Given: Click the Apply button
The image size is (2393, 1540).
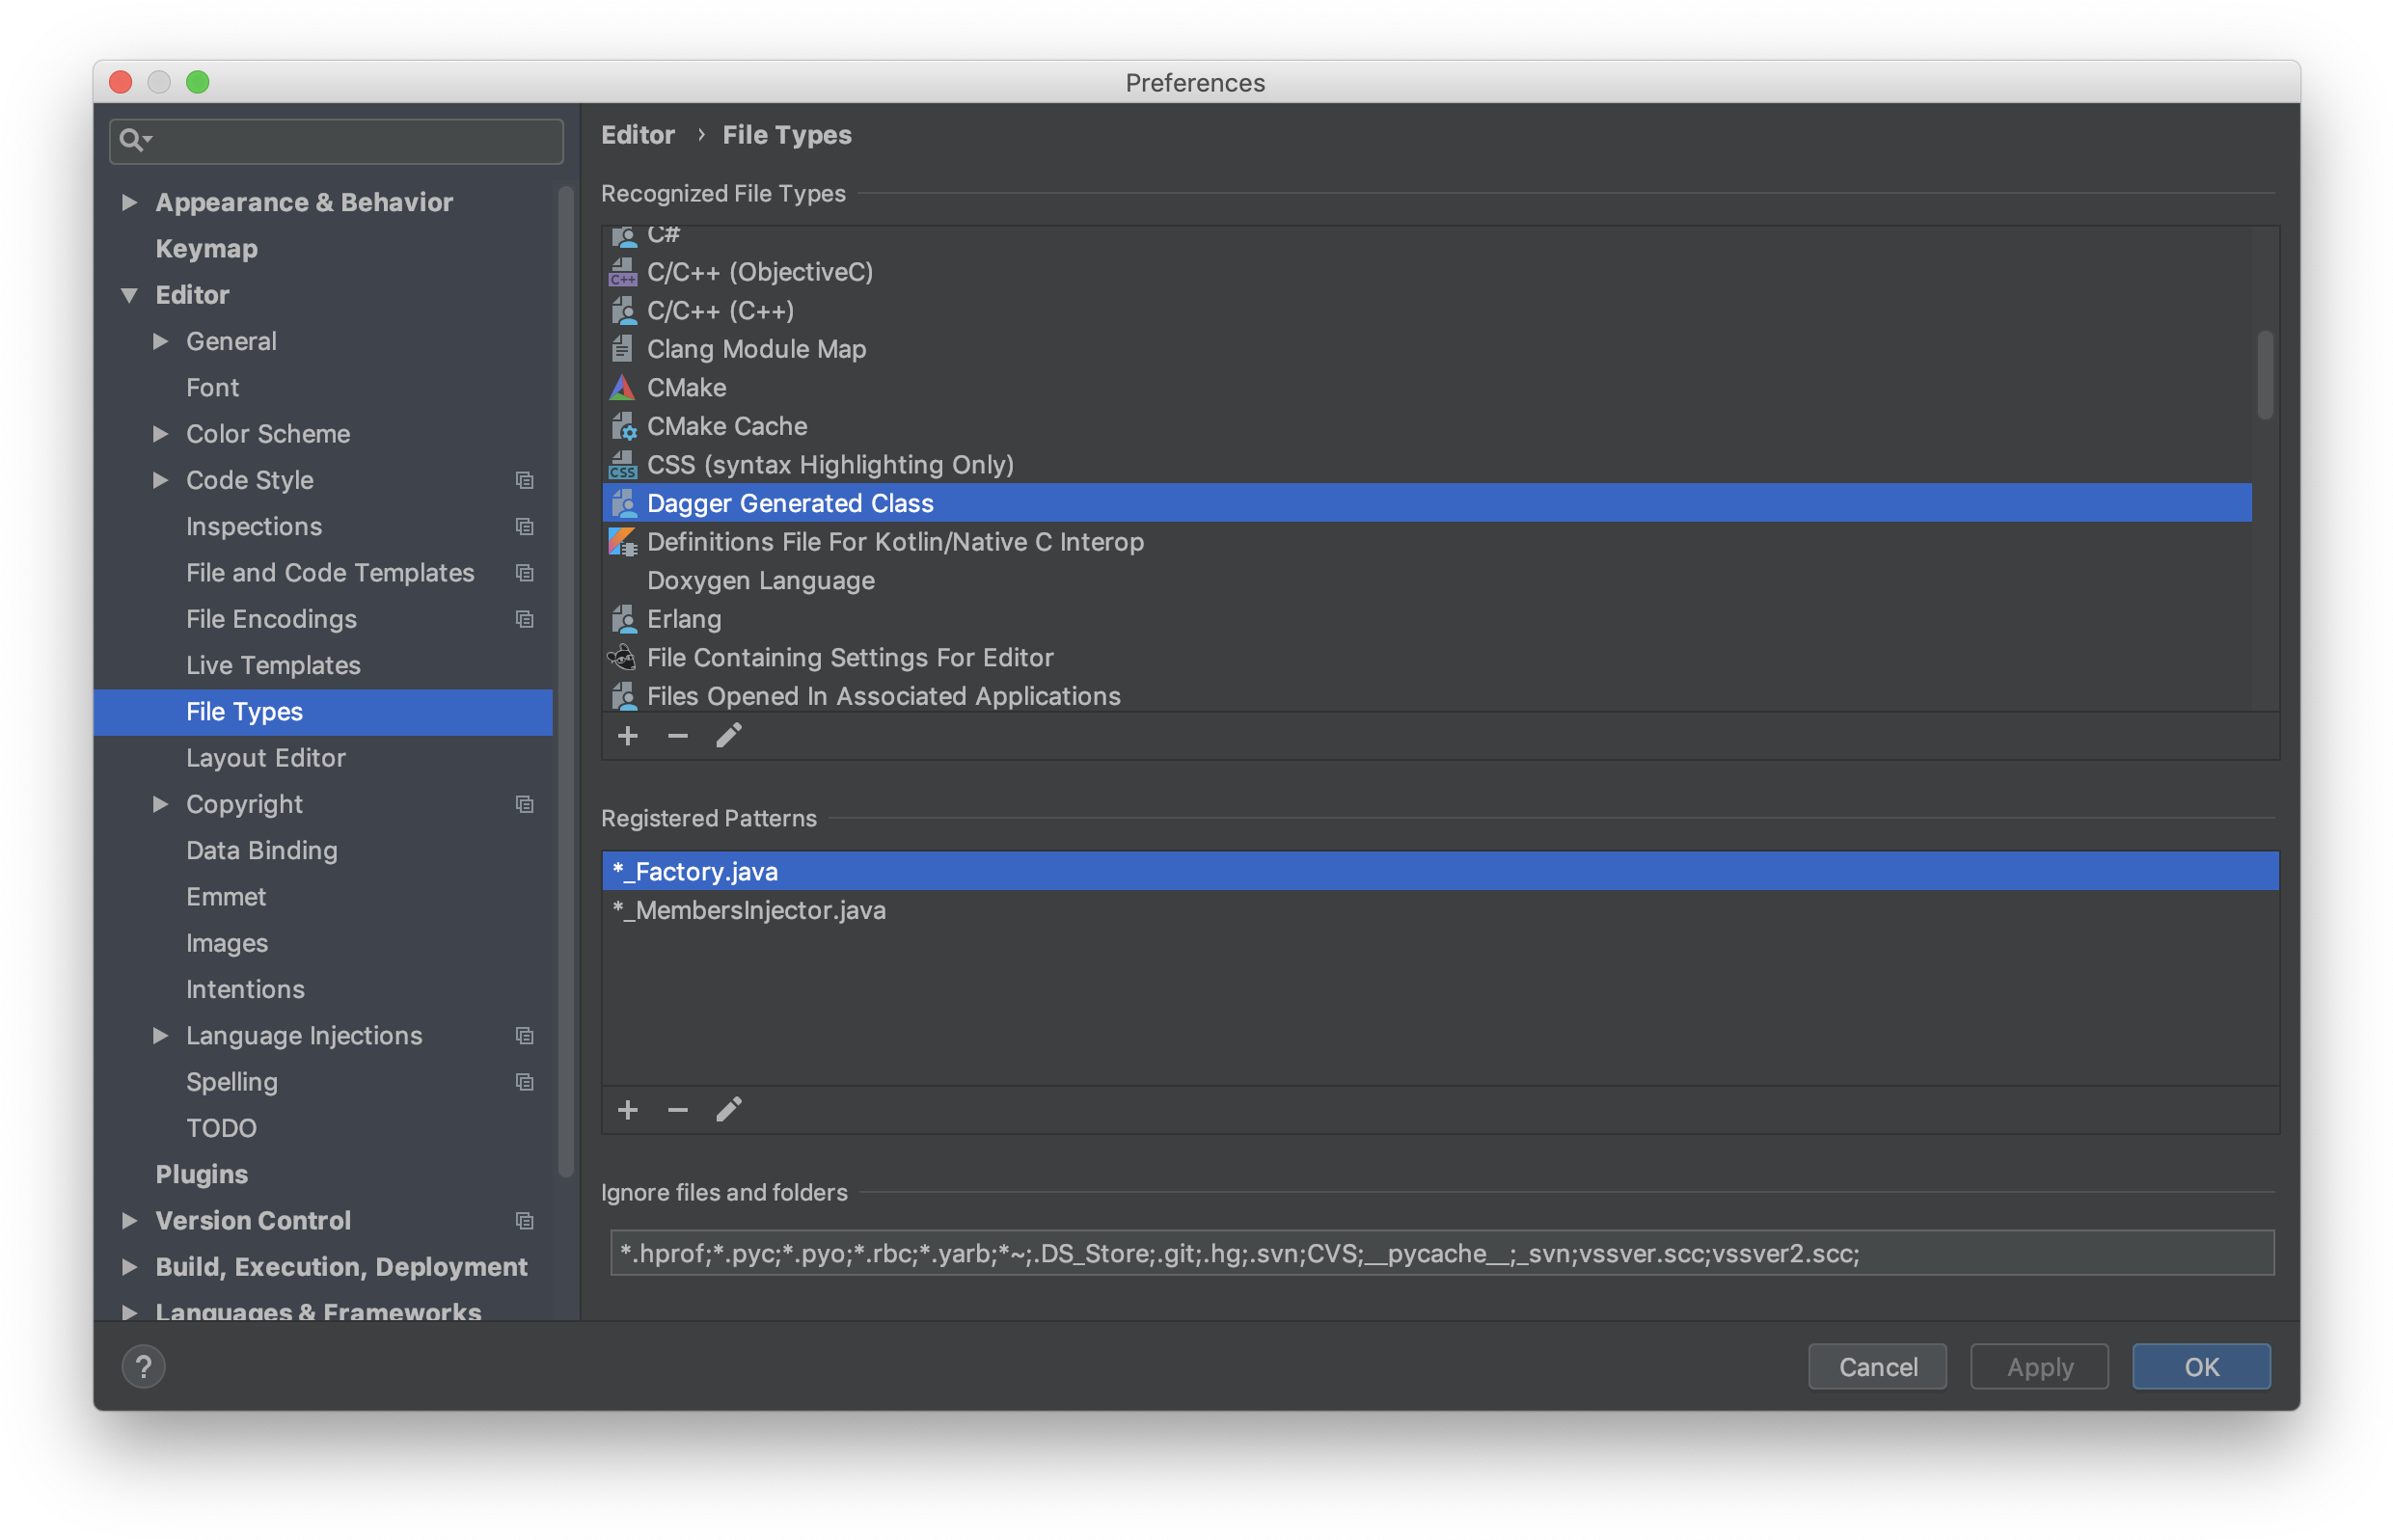Looking at the screenshot, I should coord(2039,1367).
